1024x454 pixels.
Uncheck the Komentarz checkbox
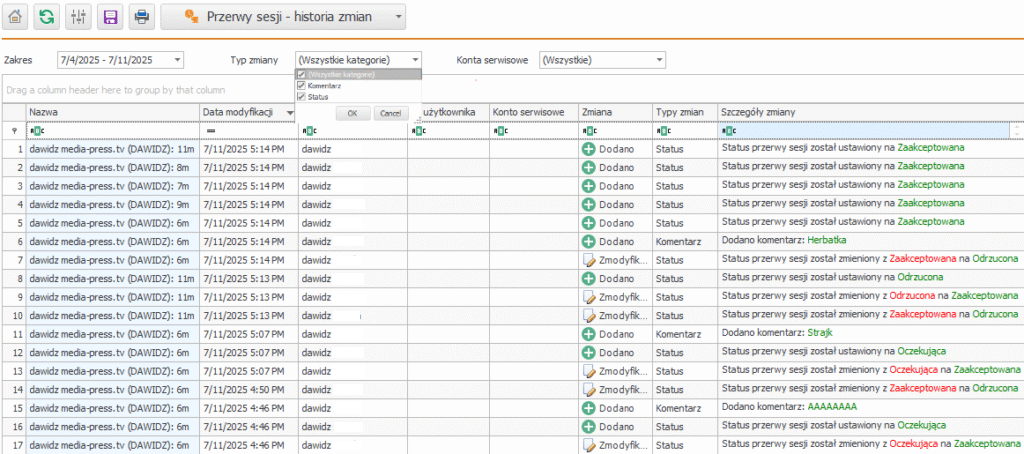301,86
